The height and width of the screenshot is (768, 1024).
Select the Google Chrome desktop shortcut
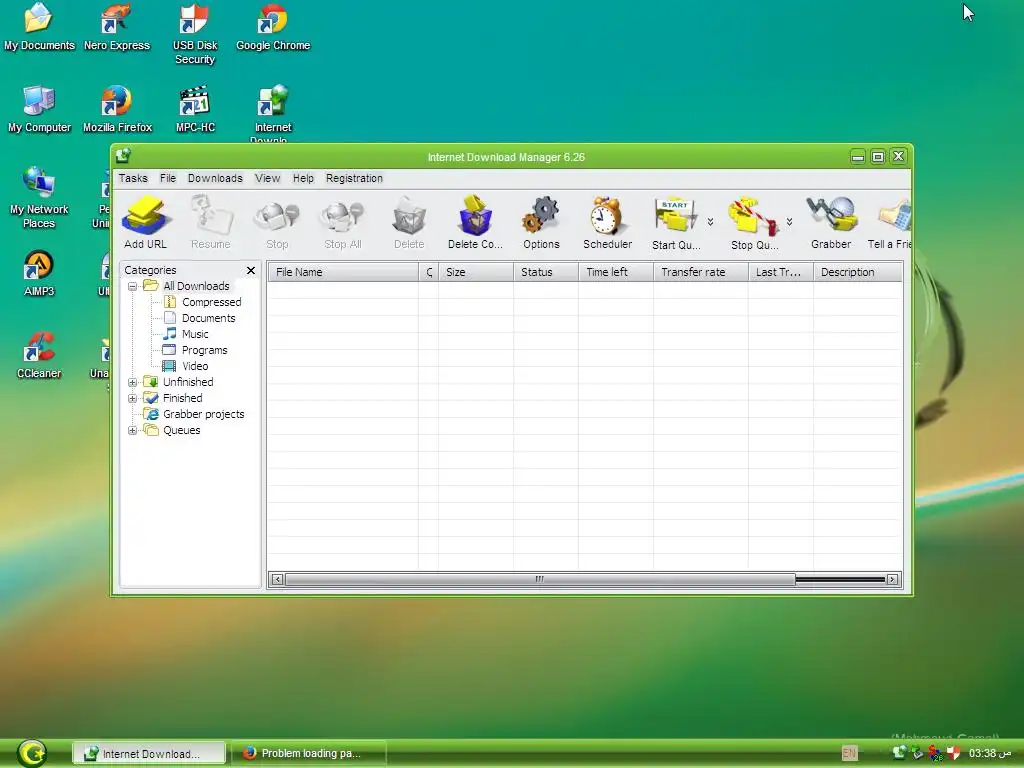273,27
